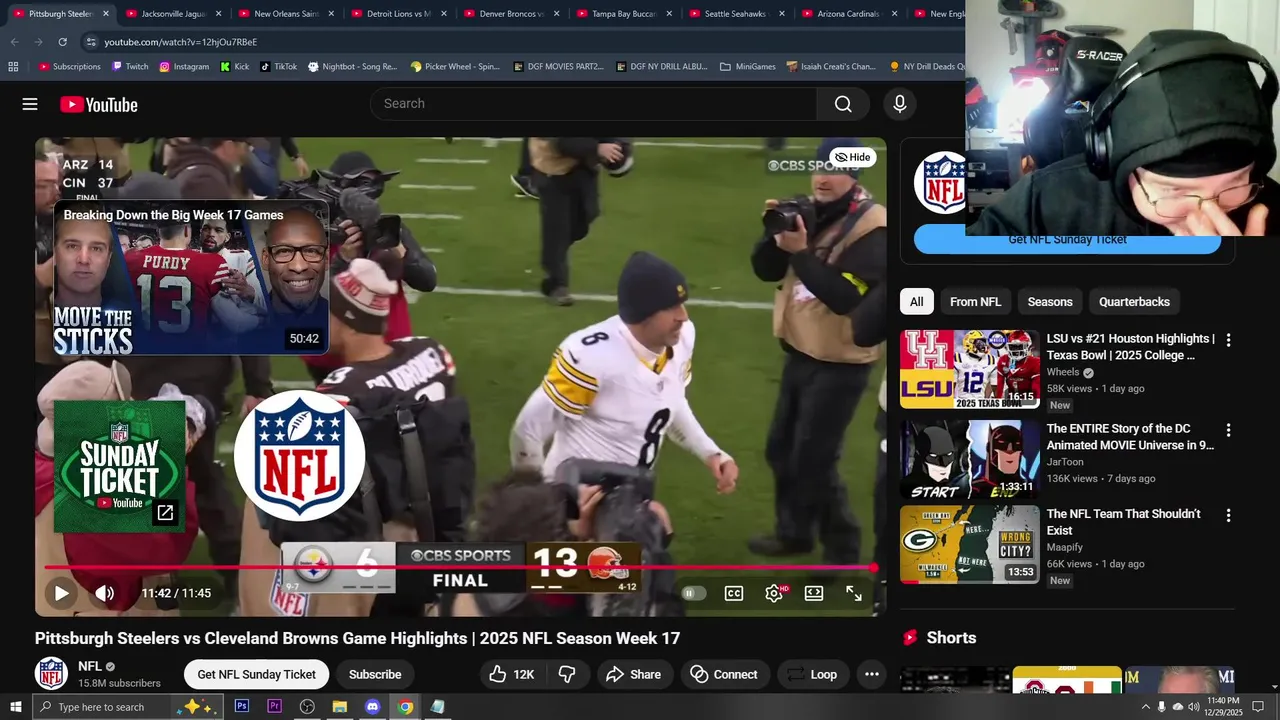Open Premiere Pro from the taskbar
Screen dimensions: 1280x720
pyautogui.click(x=274, y=707)
